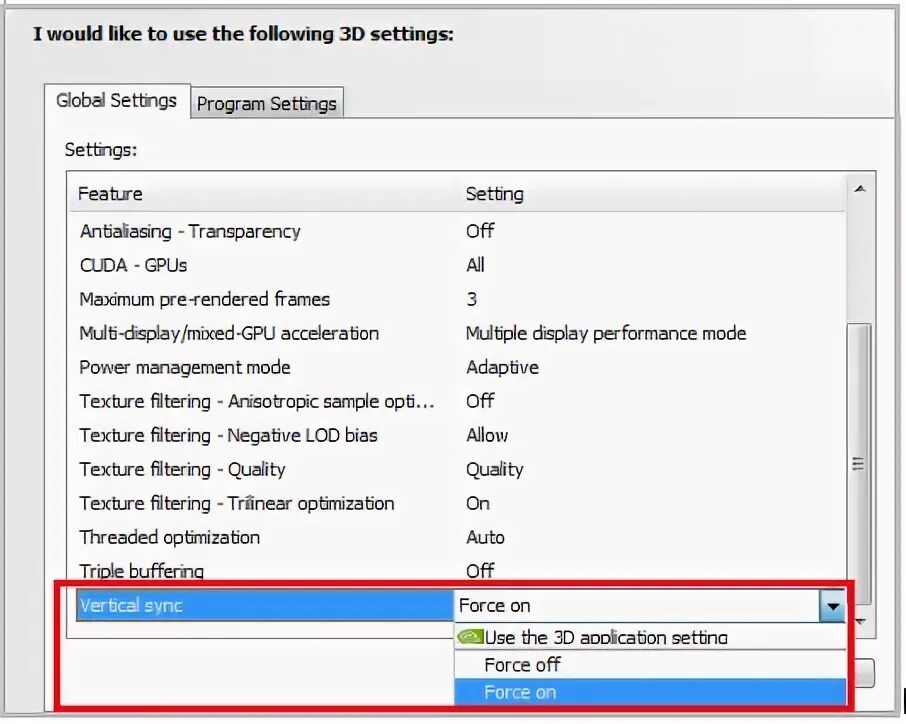Switch to the Program Settings tab
Screen dimensions: 906x724
(267, 103)
